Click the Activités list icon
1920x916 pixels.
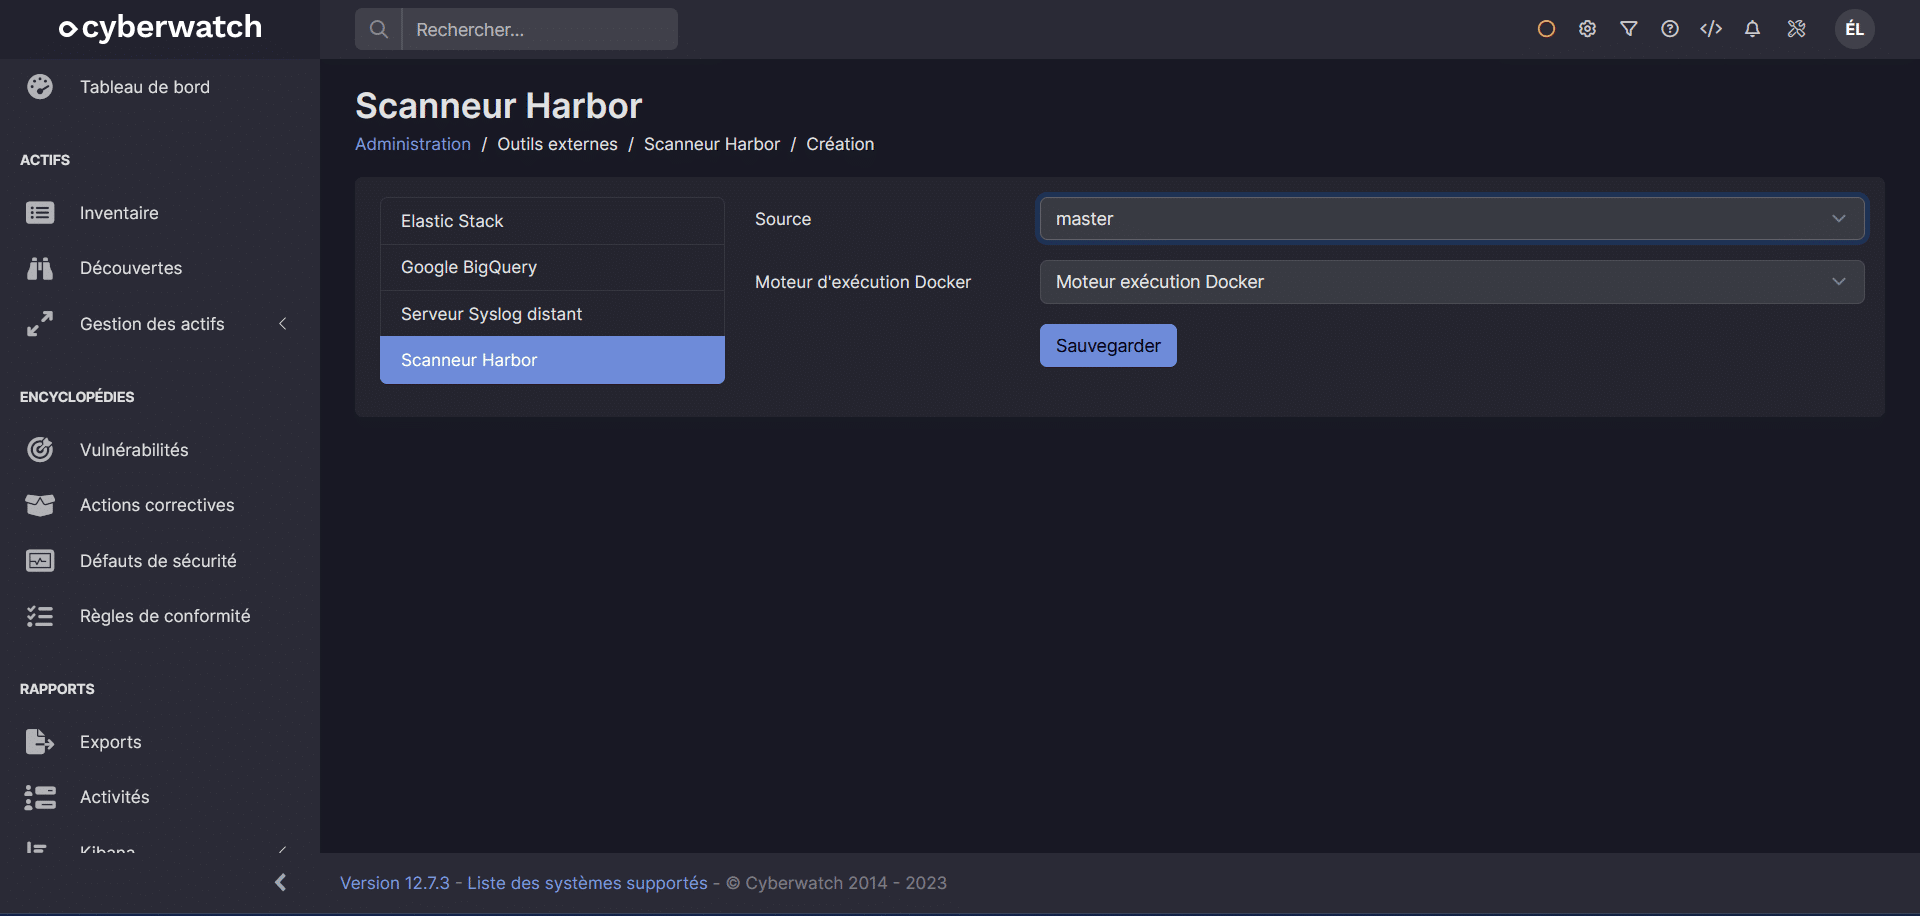(x=40, y=797)
